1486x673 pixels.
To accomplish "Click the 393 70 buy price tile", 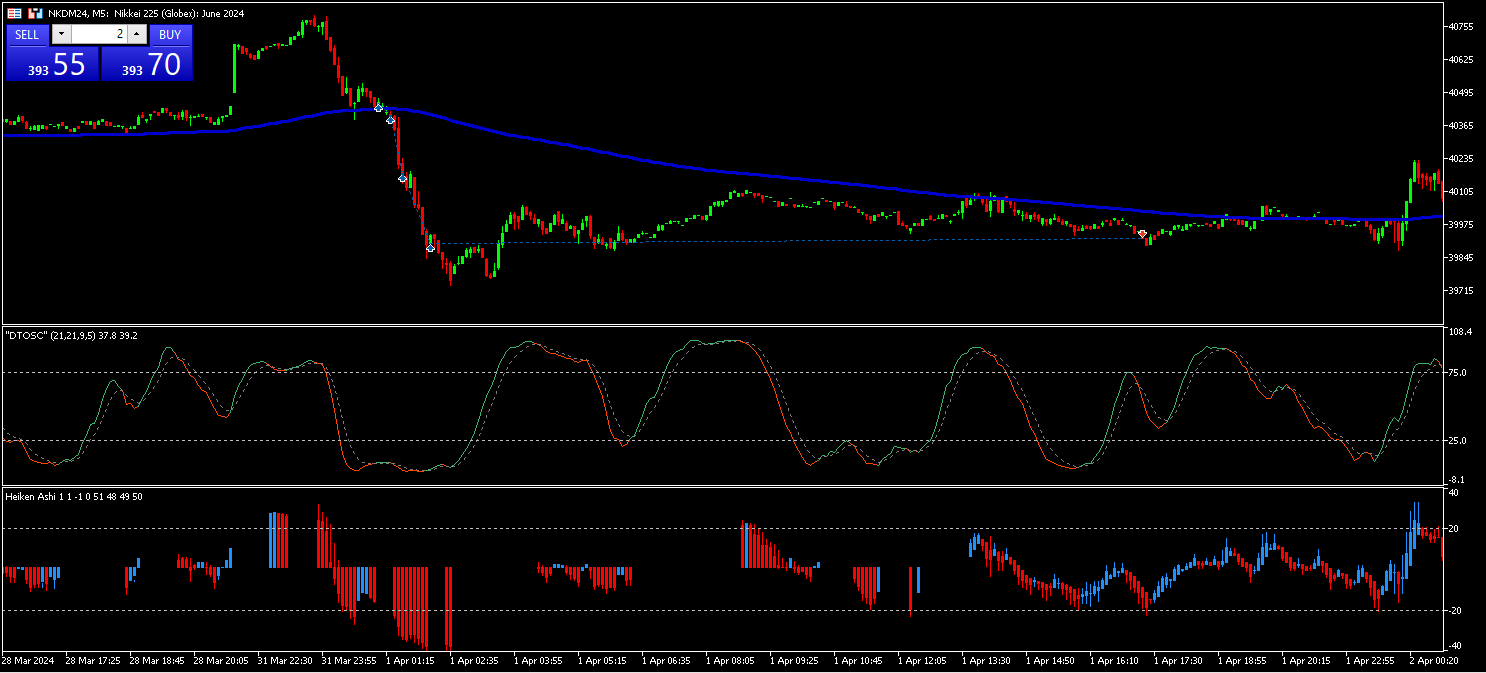I will pos(147,63).
